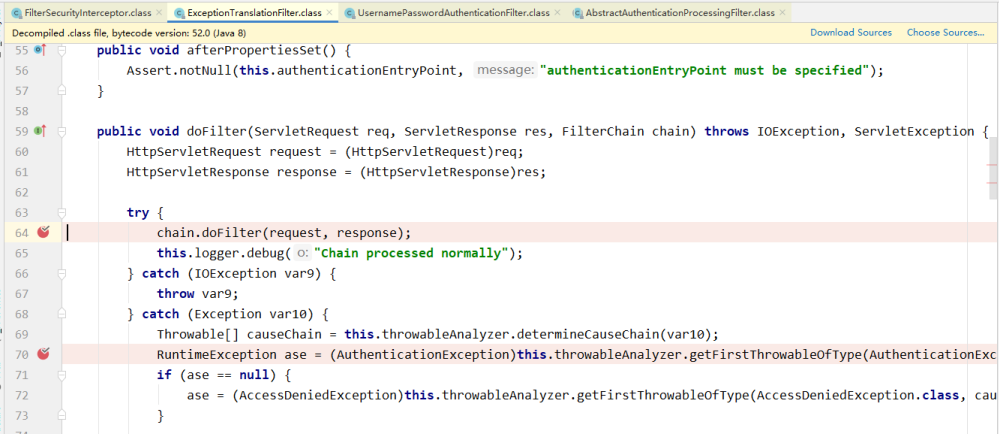Viewport: 999px width, 434px height.
Task: Click the string "authenticationEntryPoint must be specified"
Action: (705, 71)
